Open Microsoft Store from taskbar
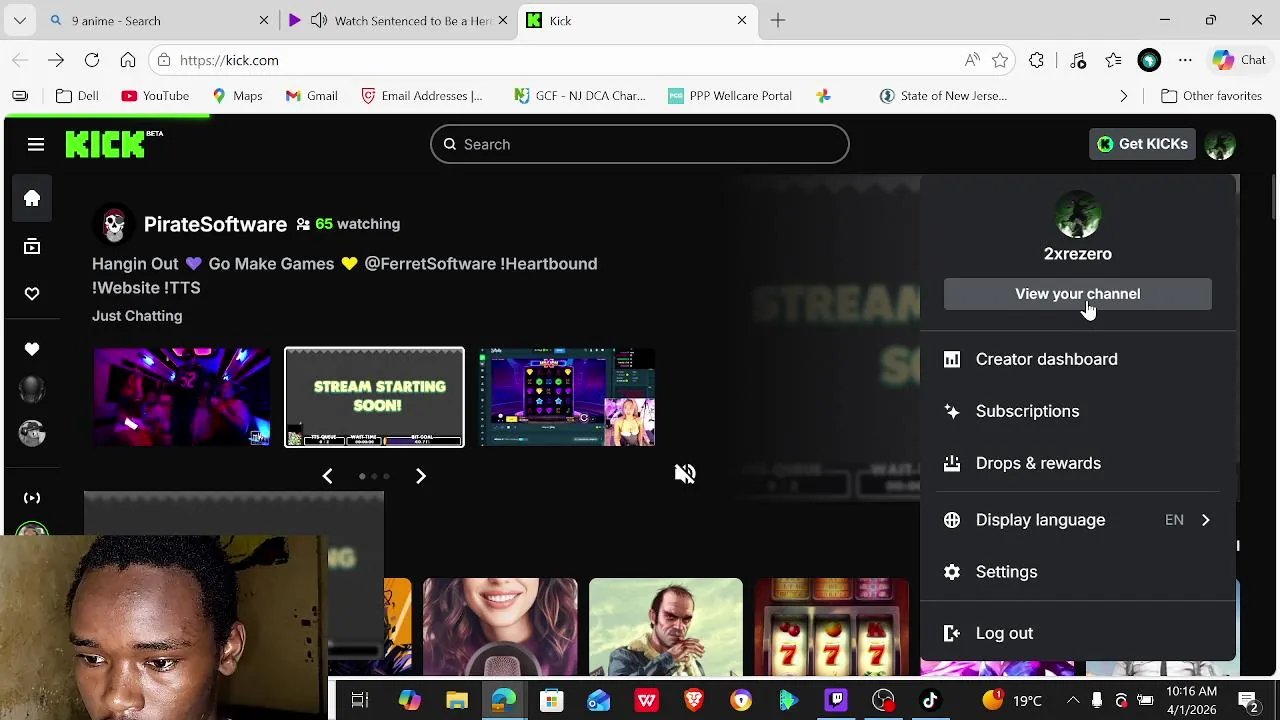The image size is (1280, 720). [551, 700]
